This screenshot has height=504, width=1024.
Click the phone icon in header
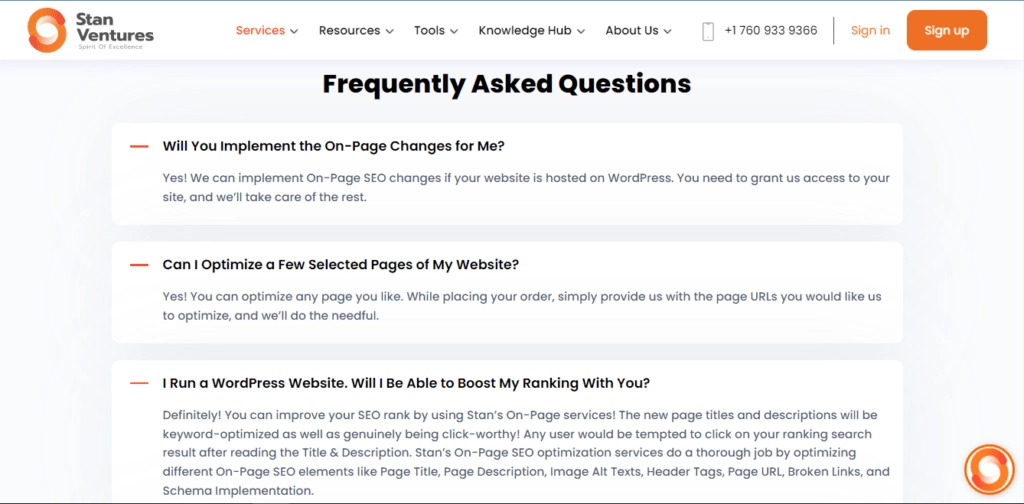point(708,31)
